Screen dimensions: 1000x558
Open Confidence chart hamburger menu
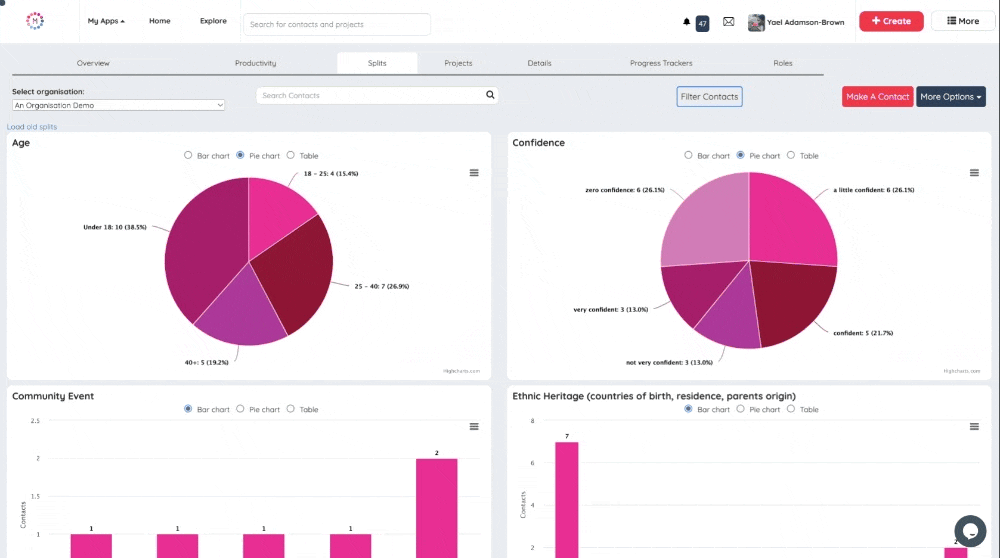pos(974,173)
